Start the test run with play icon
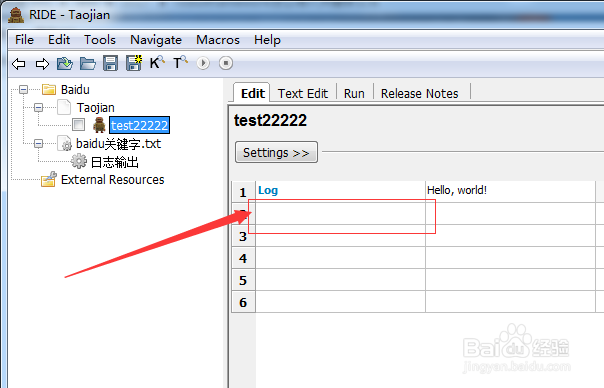 (x=203, y=63)
